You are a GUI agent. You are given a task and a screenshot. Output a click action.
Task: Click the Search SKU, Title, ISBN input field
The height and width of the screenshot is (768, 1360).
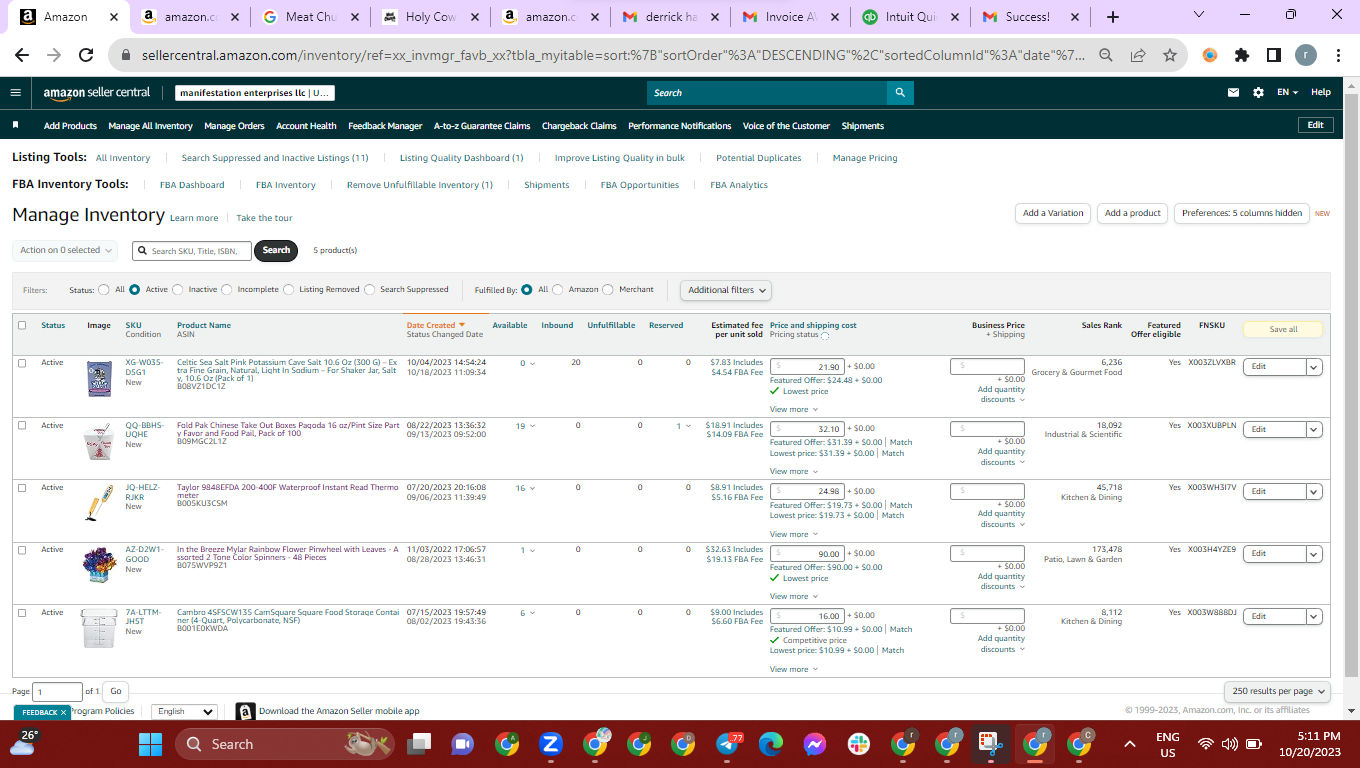pos(192,251)
